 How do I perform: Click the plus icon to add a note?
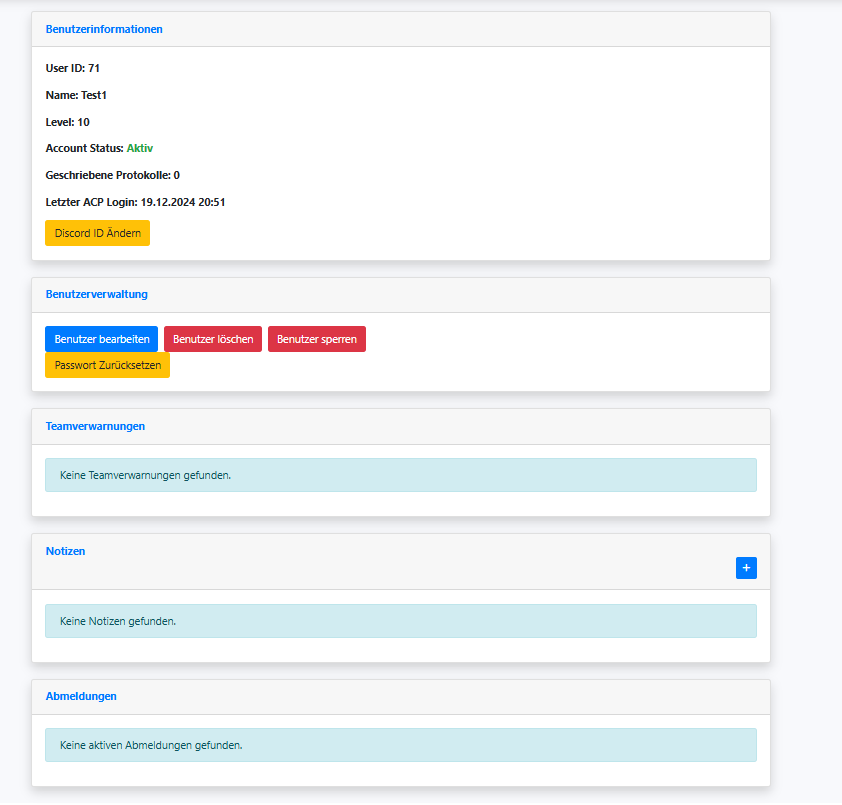click(x=746, y=568)
